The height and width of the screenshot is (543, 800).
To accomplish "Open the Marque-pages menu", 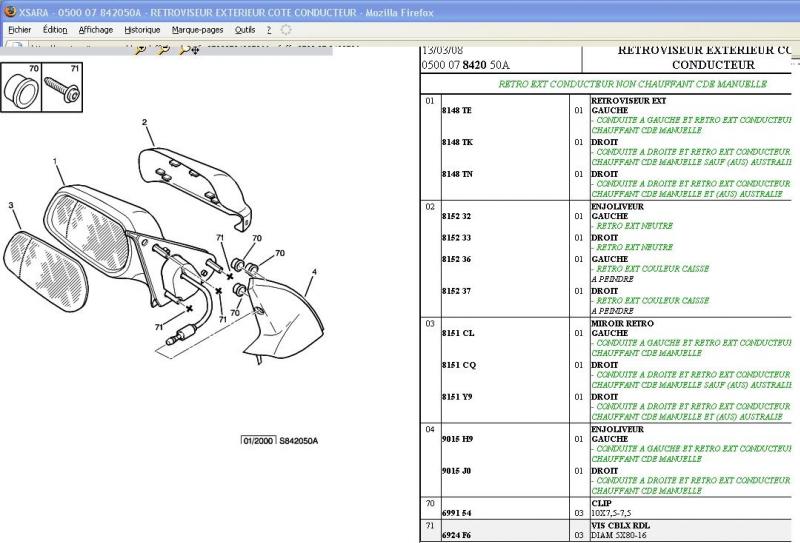I will point(197,30).
